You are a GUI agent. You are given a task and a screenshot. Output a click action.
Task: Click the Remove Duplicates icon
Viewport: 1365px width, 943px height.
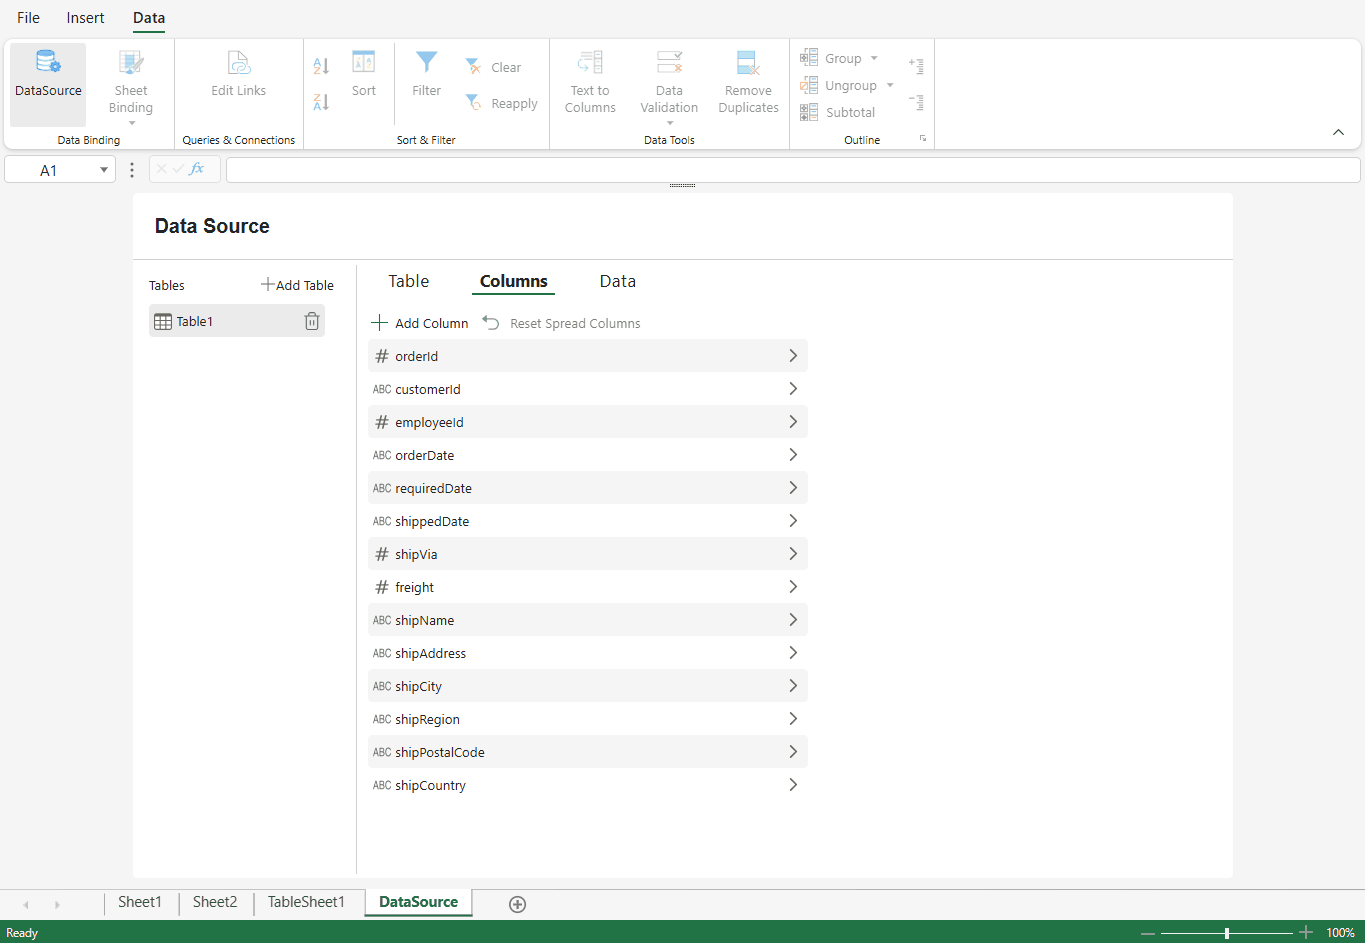tap(748, 62)
